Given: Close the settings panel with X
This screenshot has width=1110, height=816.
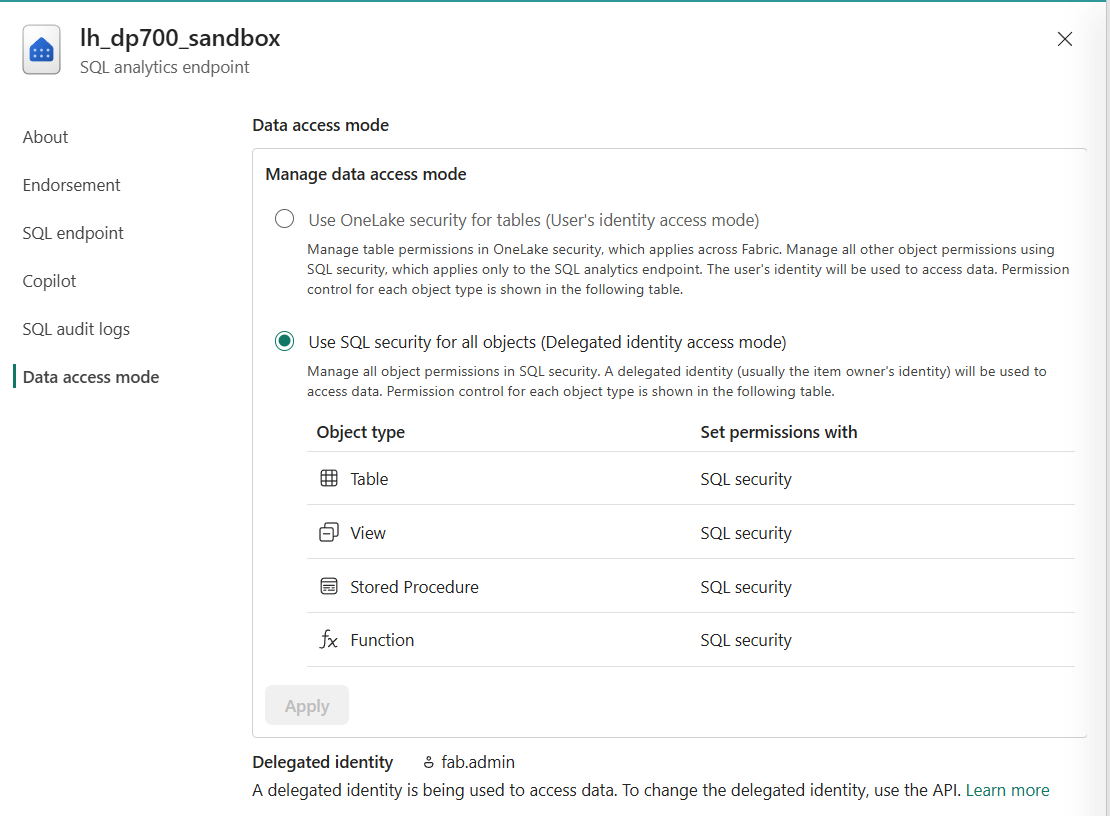Looking at the screenshot, I should 1065,39.
